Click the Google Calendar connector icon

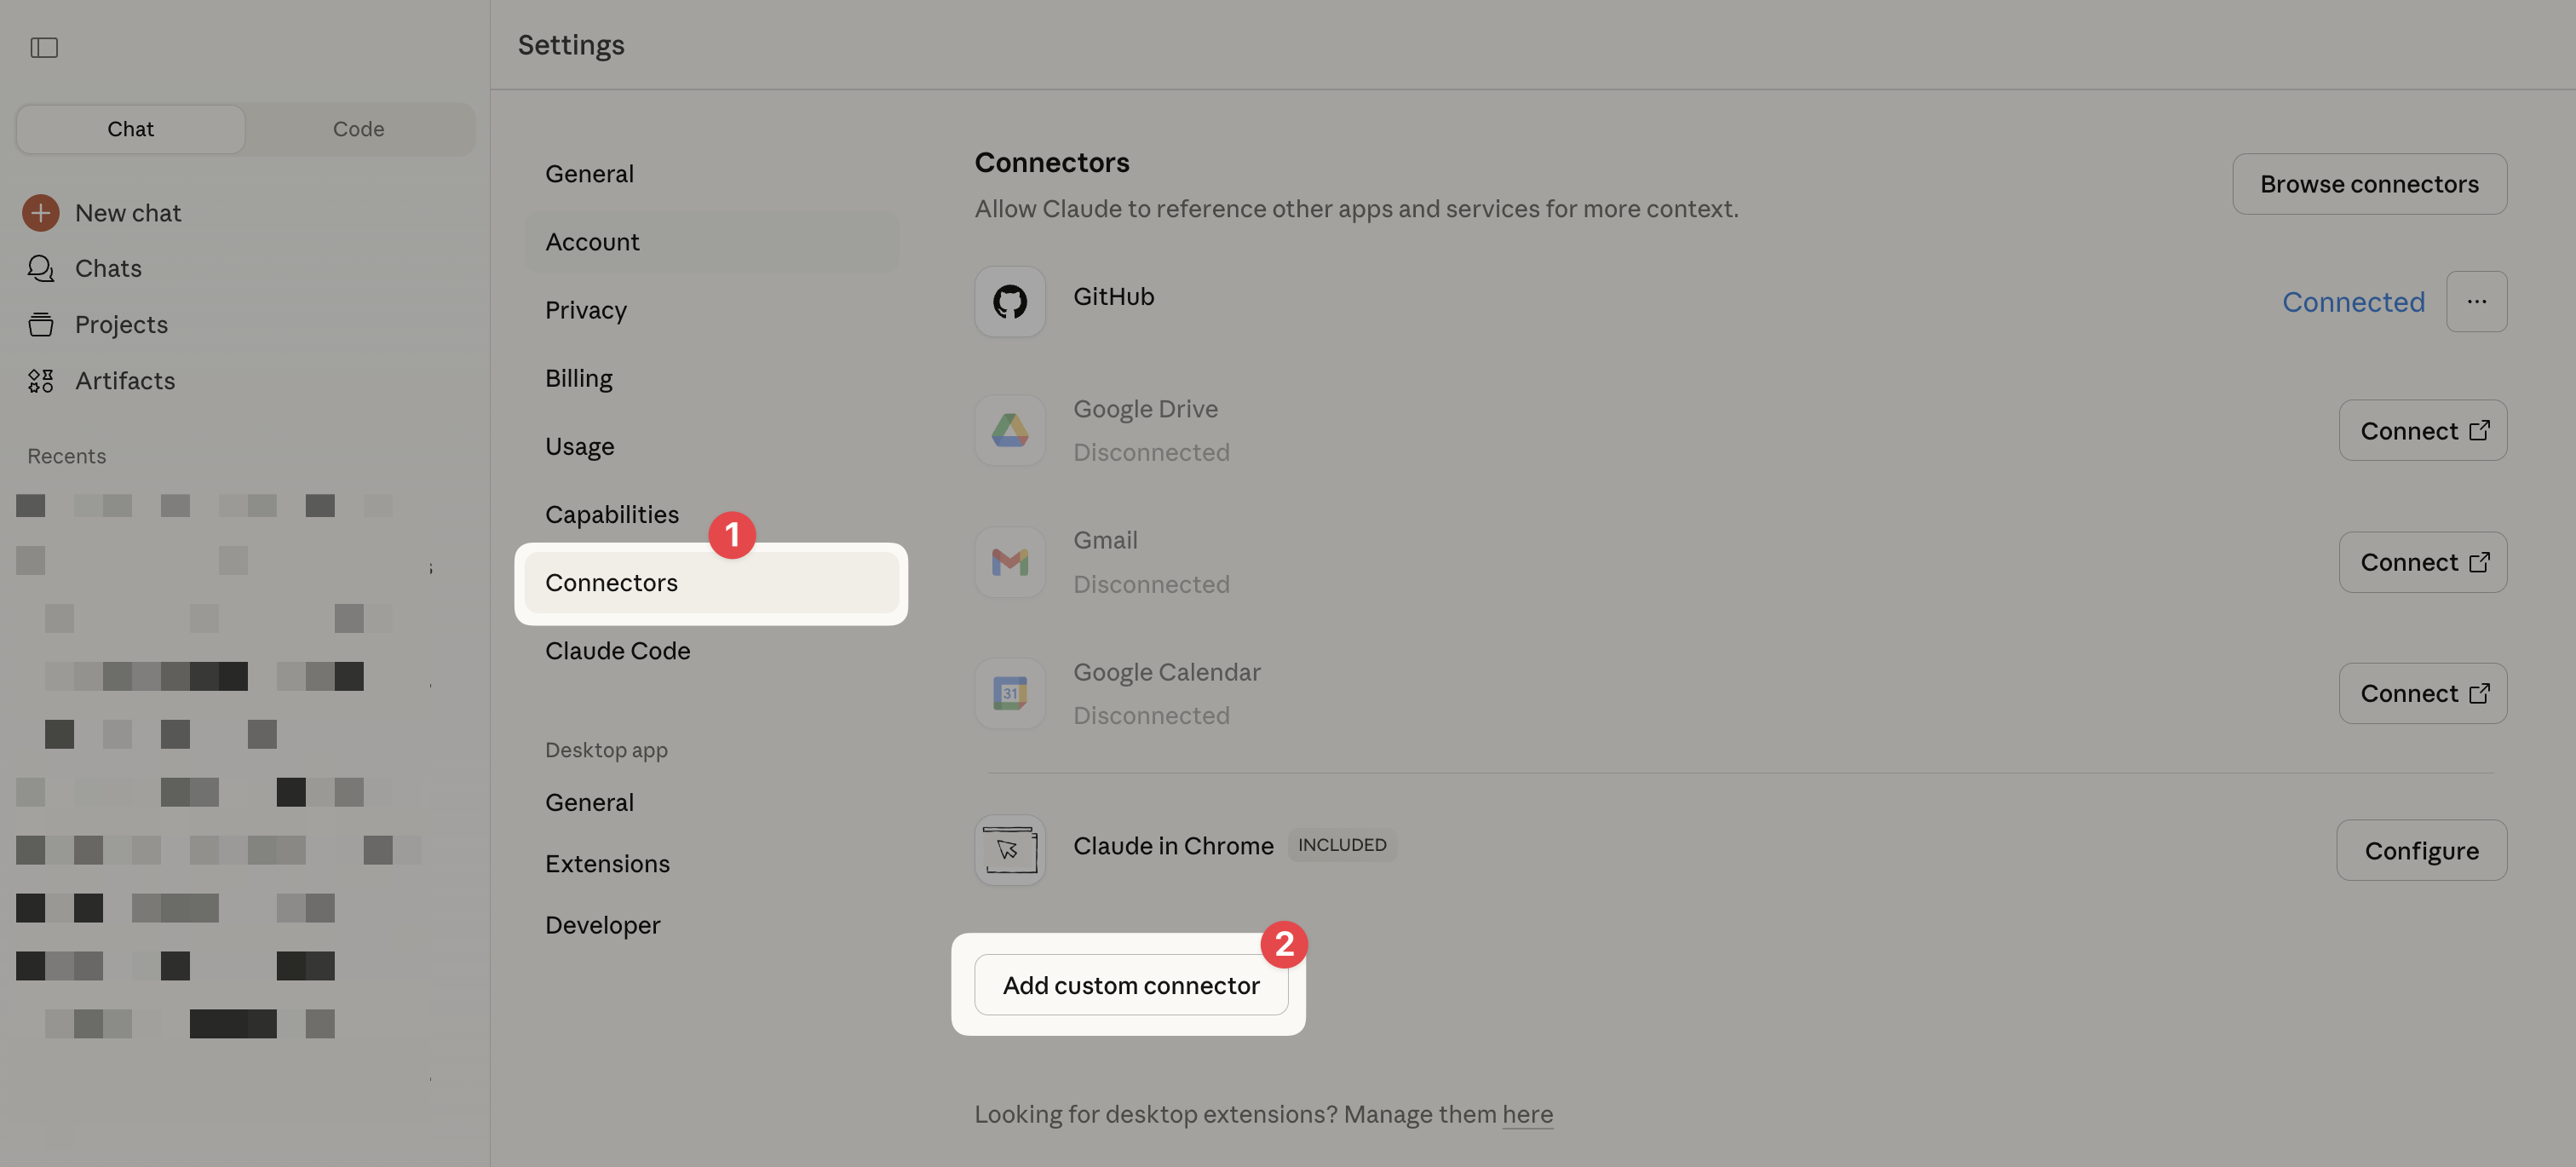click(1009, 693)
